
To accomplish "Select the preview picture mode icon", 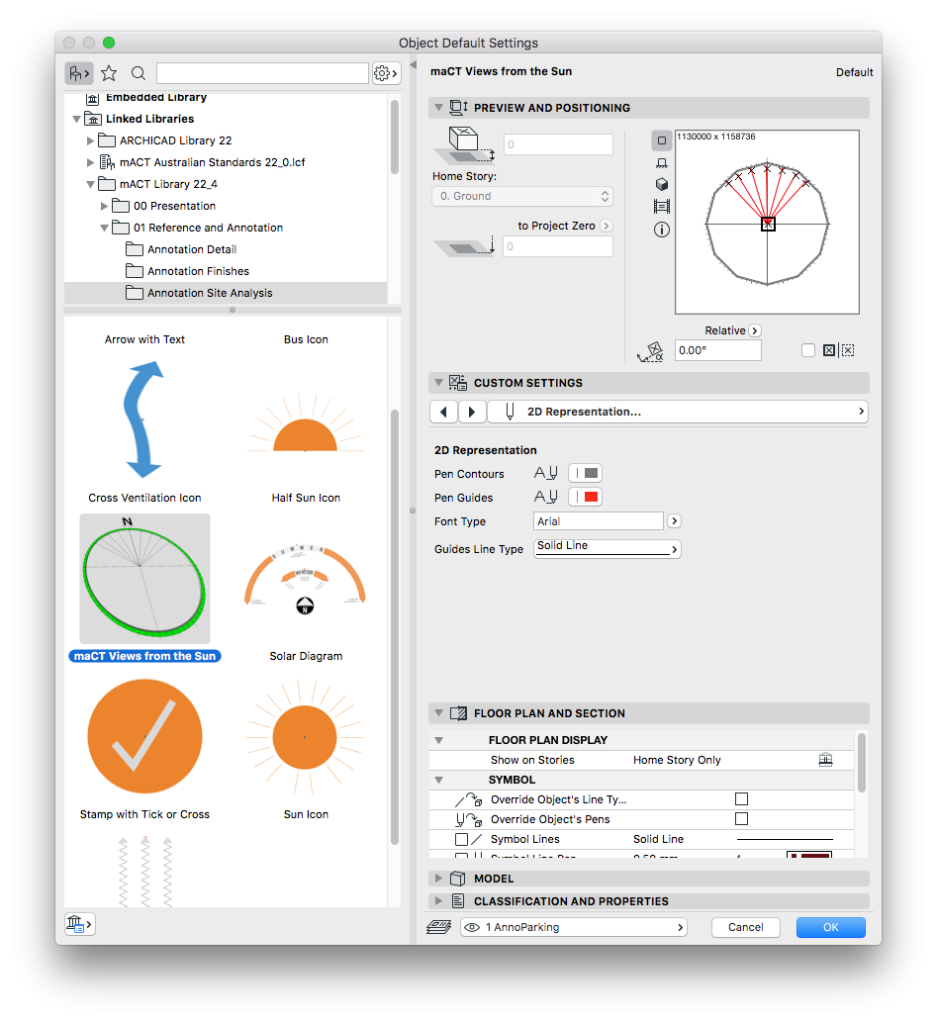I will point(661,207).
